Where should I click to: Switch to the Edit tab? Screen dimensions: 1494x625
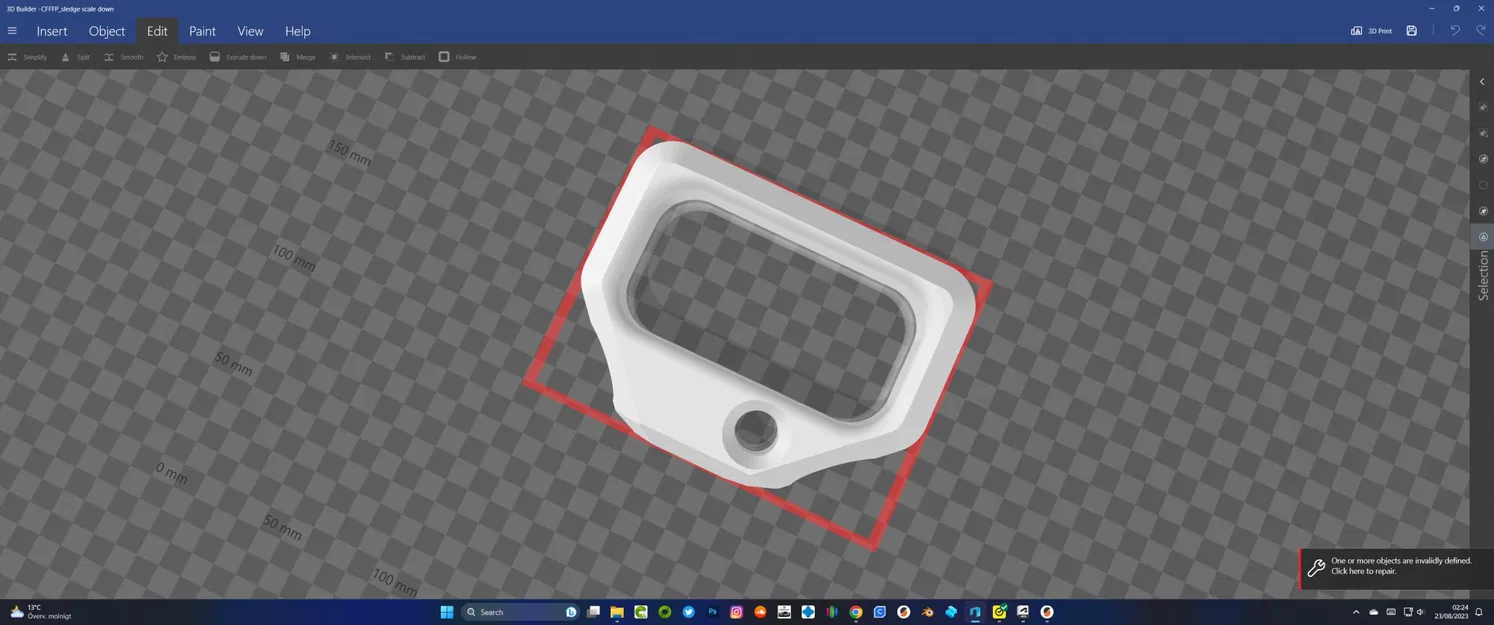(x=157, y=31)
